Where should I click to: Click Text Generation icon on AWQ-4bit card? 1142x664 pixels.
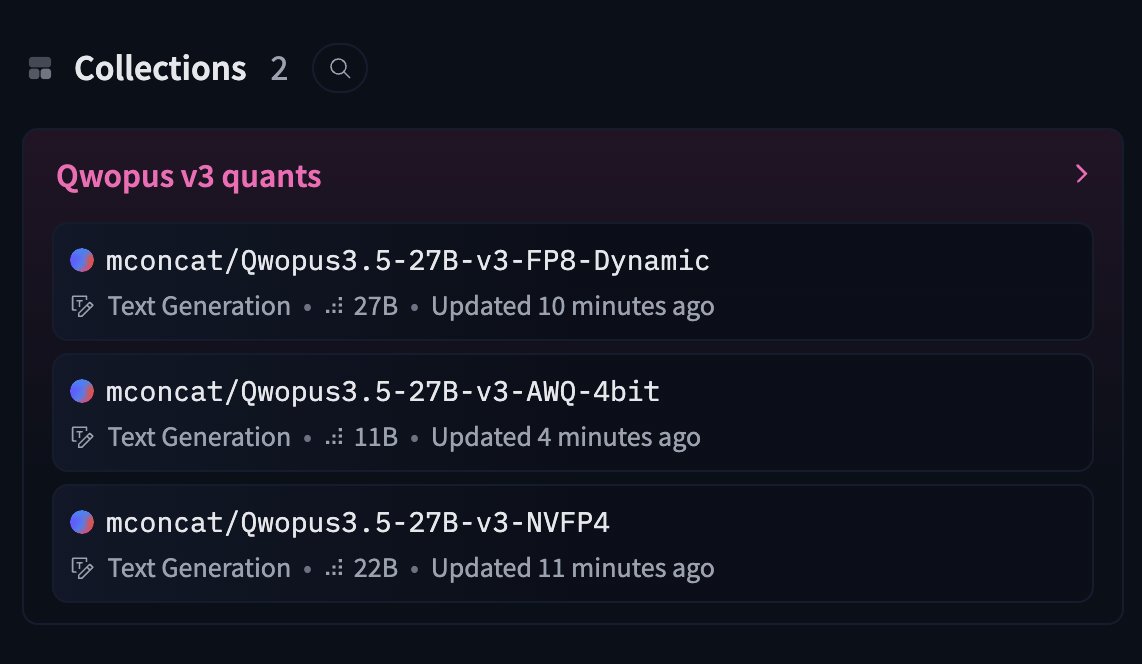pyautogui.click(x=82, y=438)
